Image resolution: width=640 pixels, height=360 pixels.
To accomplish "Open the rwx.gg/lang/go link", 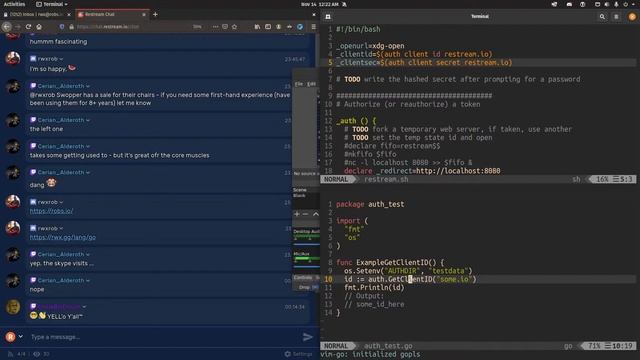I will (63, 237).
